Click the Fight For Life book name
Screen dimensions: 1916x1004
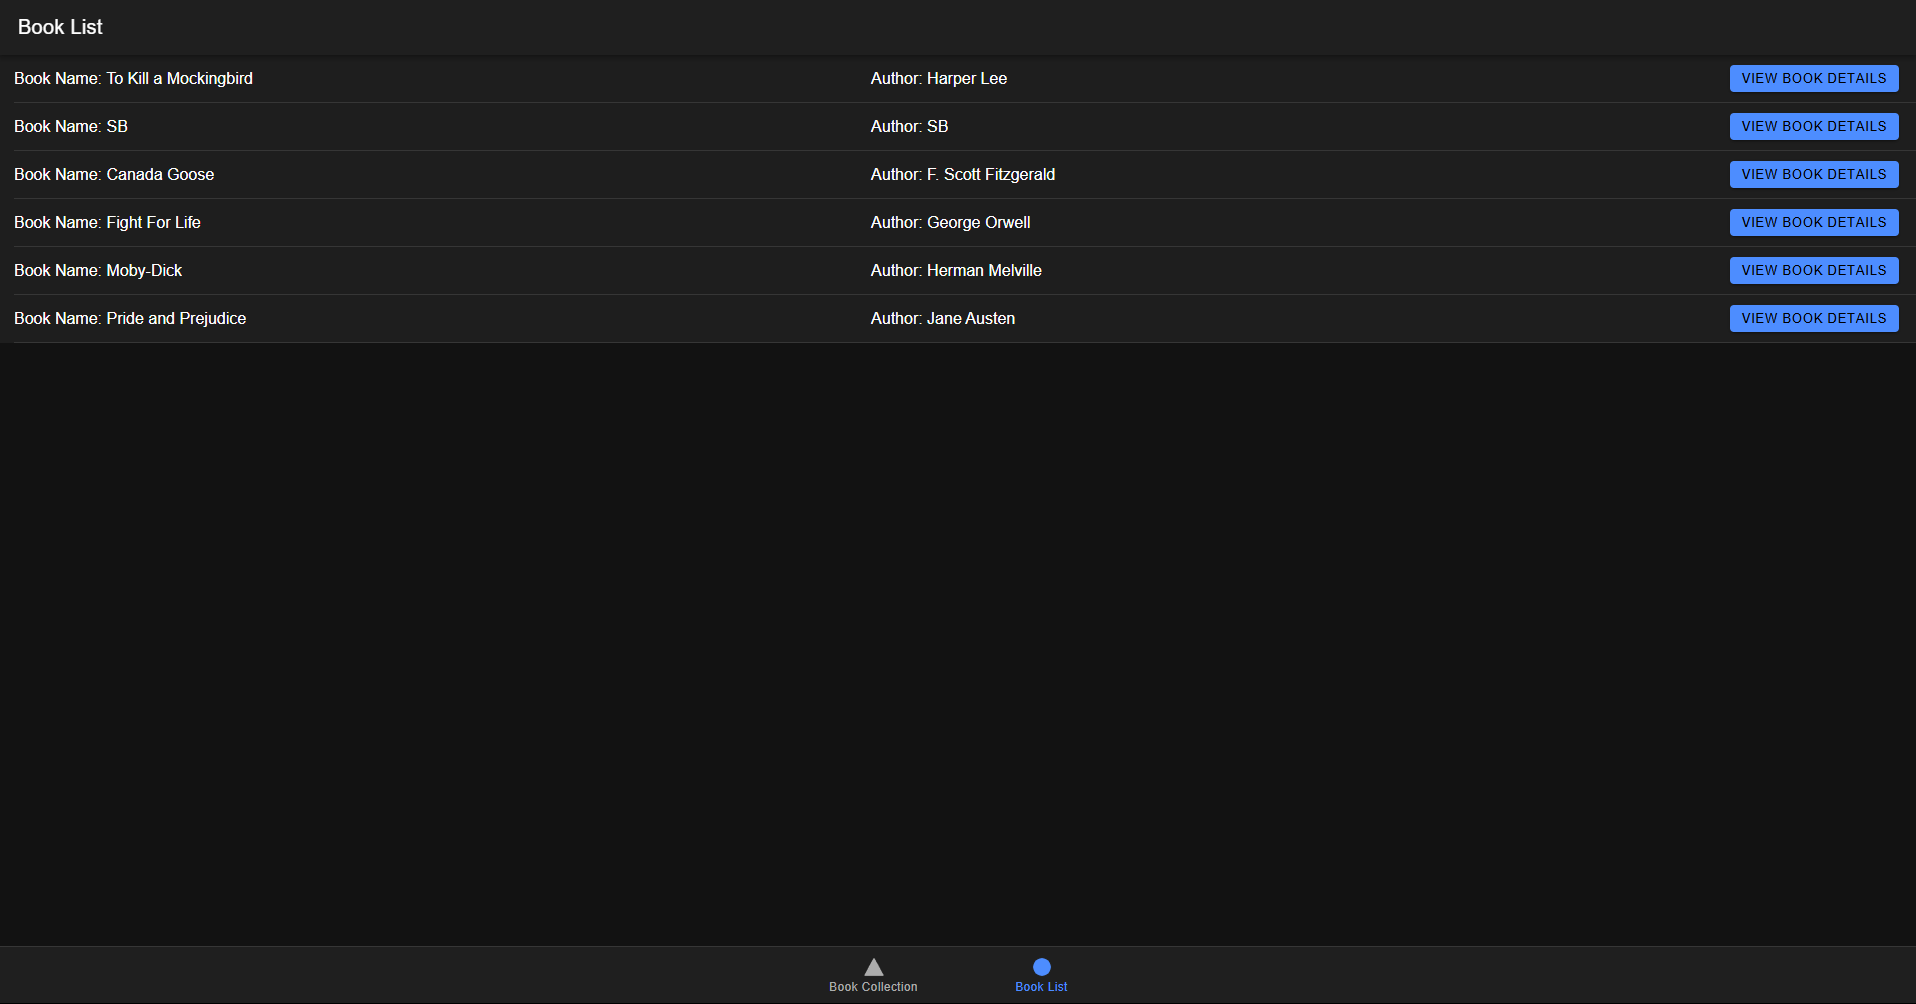(107, 223)
